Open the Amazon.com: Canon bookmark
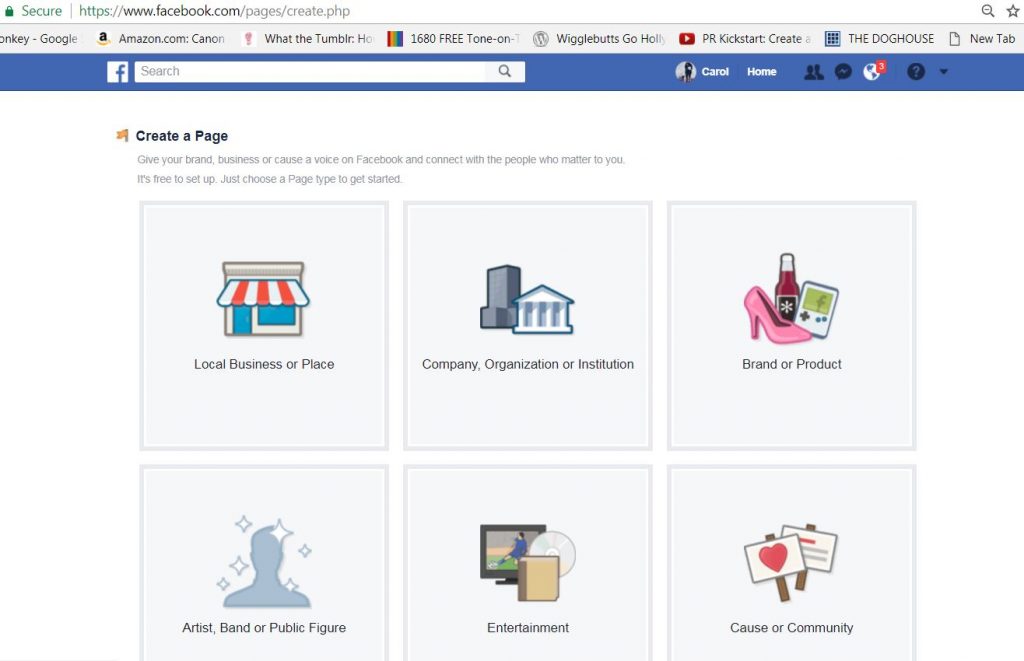The height and width of the screenshot is (661, 1024). click(x=161, y=39)
